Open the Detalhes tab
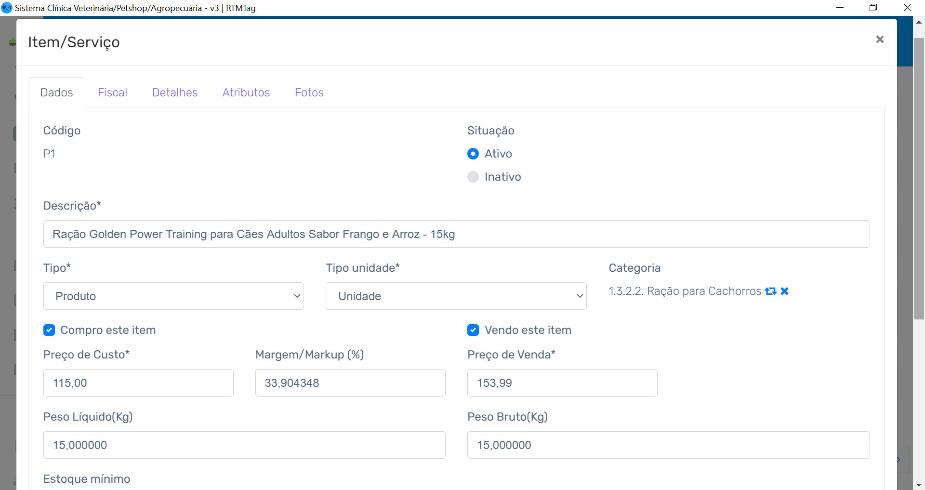The height and width of the screenshot is (490, 925). pyautogui.click(x=174, y=92)
